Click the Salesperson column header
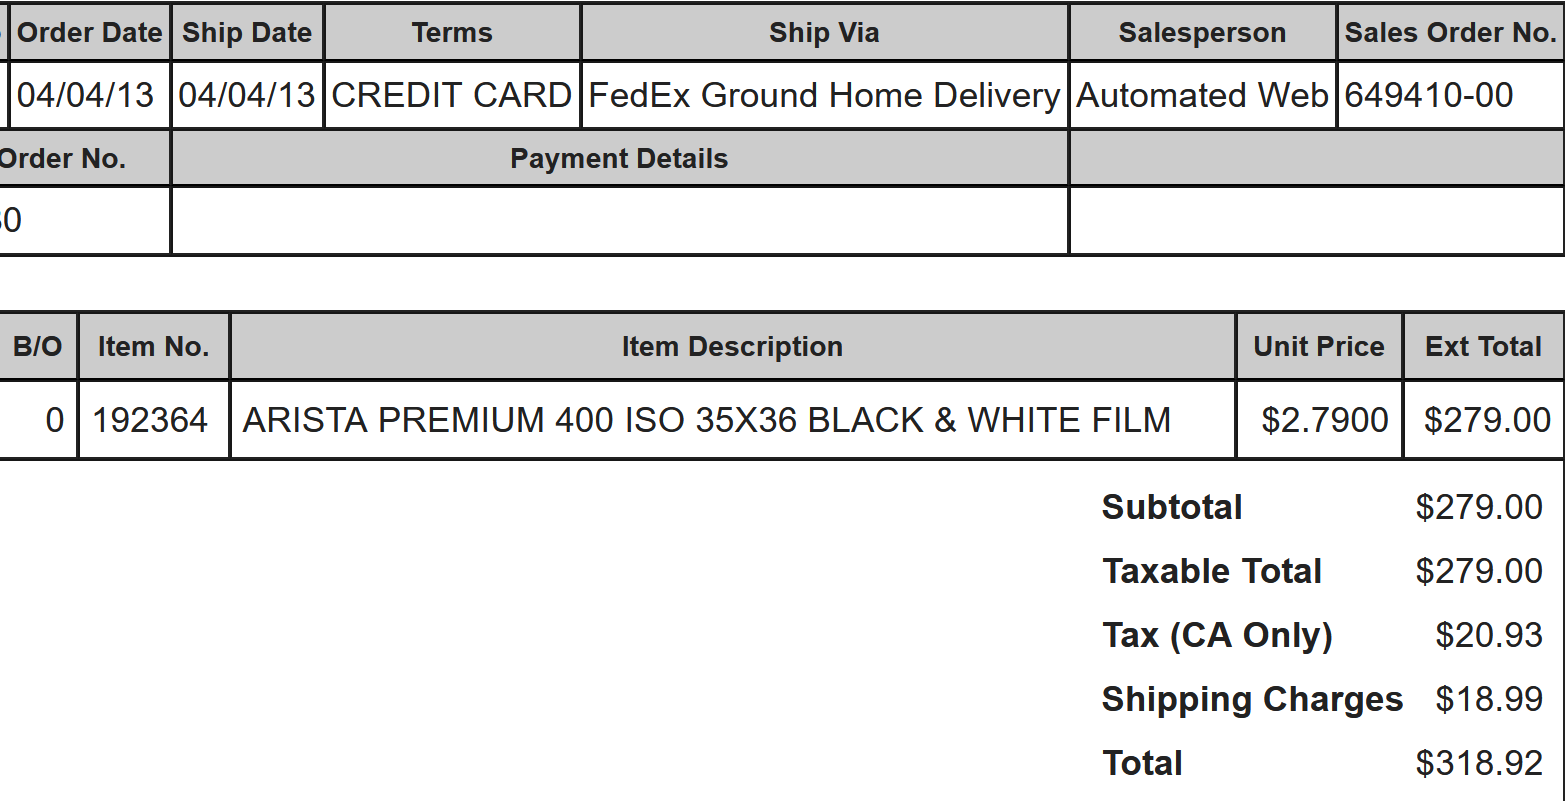Image resolution: width=1565 pixels, height=801 pixels. point(1202,33)
